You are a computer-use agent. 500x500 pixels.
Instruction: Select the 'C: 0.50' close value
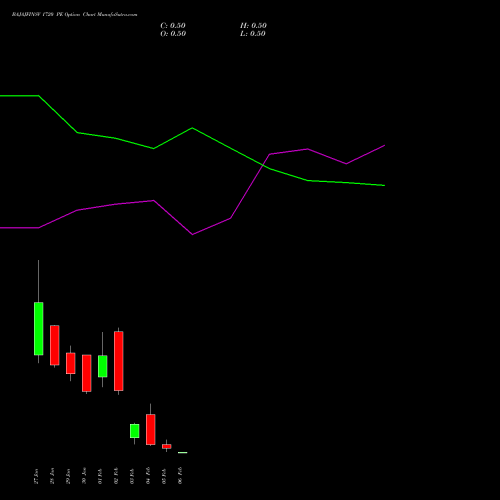pyautogui.click(x=173, y=26)
